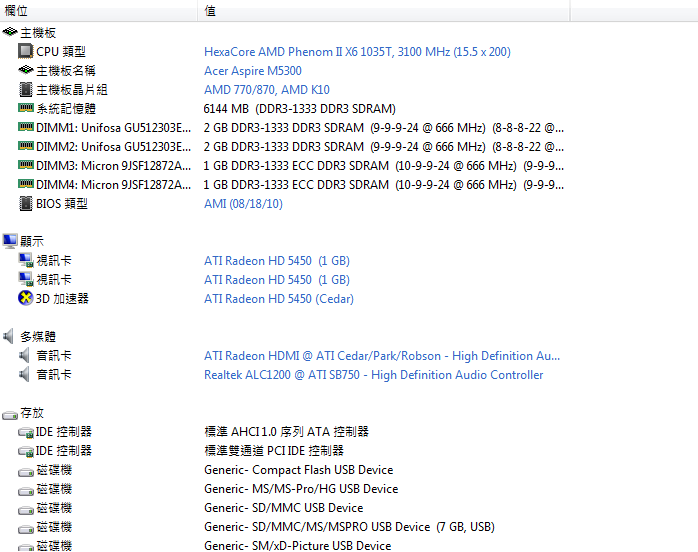Viewport: 698px width, 552px height.
Task: Click the DIMM4 memory module icon
Action: (x=26, y=183)
